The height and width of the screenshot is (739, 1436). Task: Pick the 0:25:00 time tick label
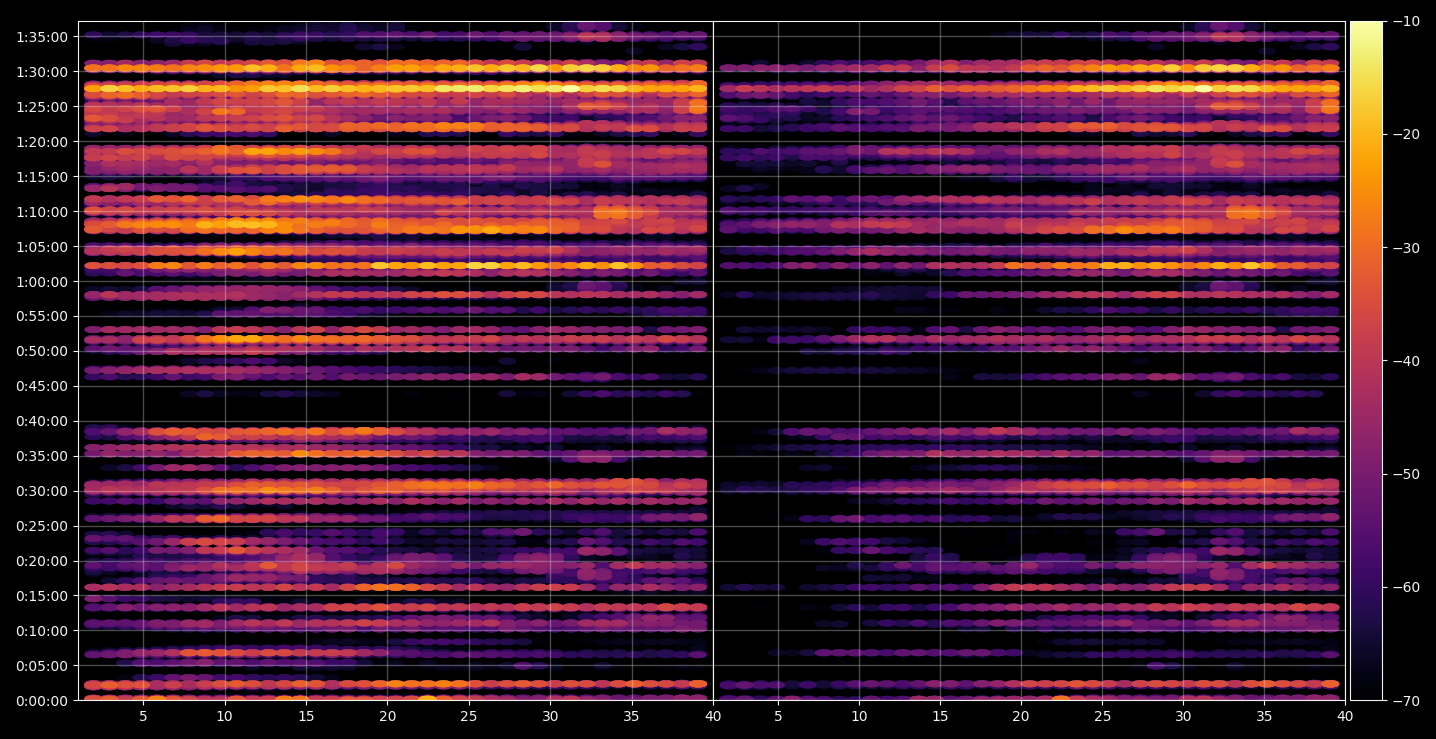click(x=42, y=526)
